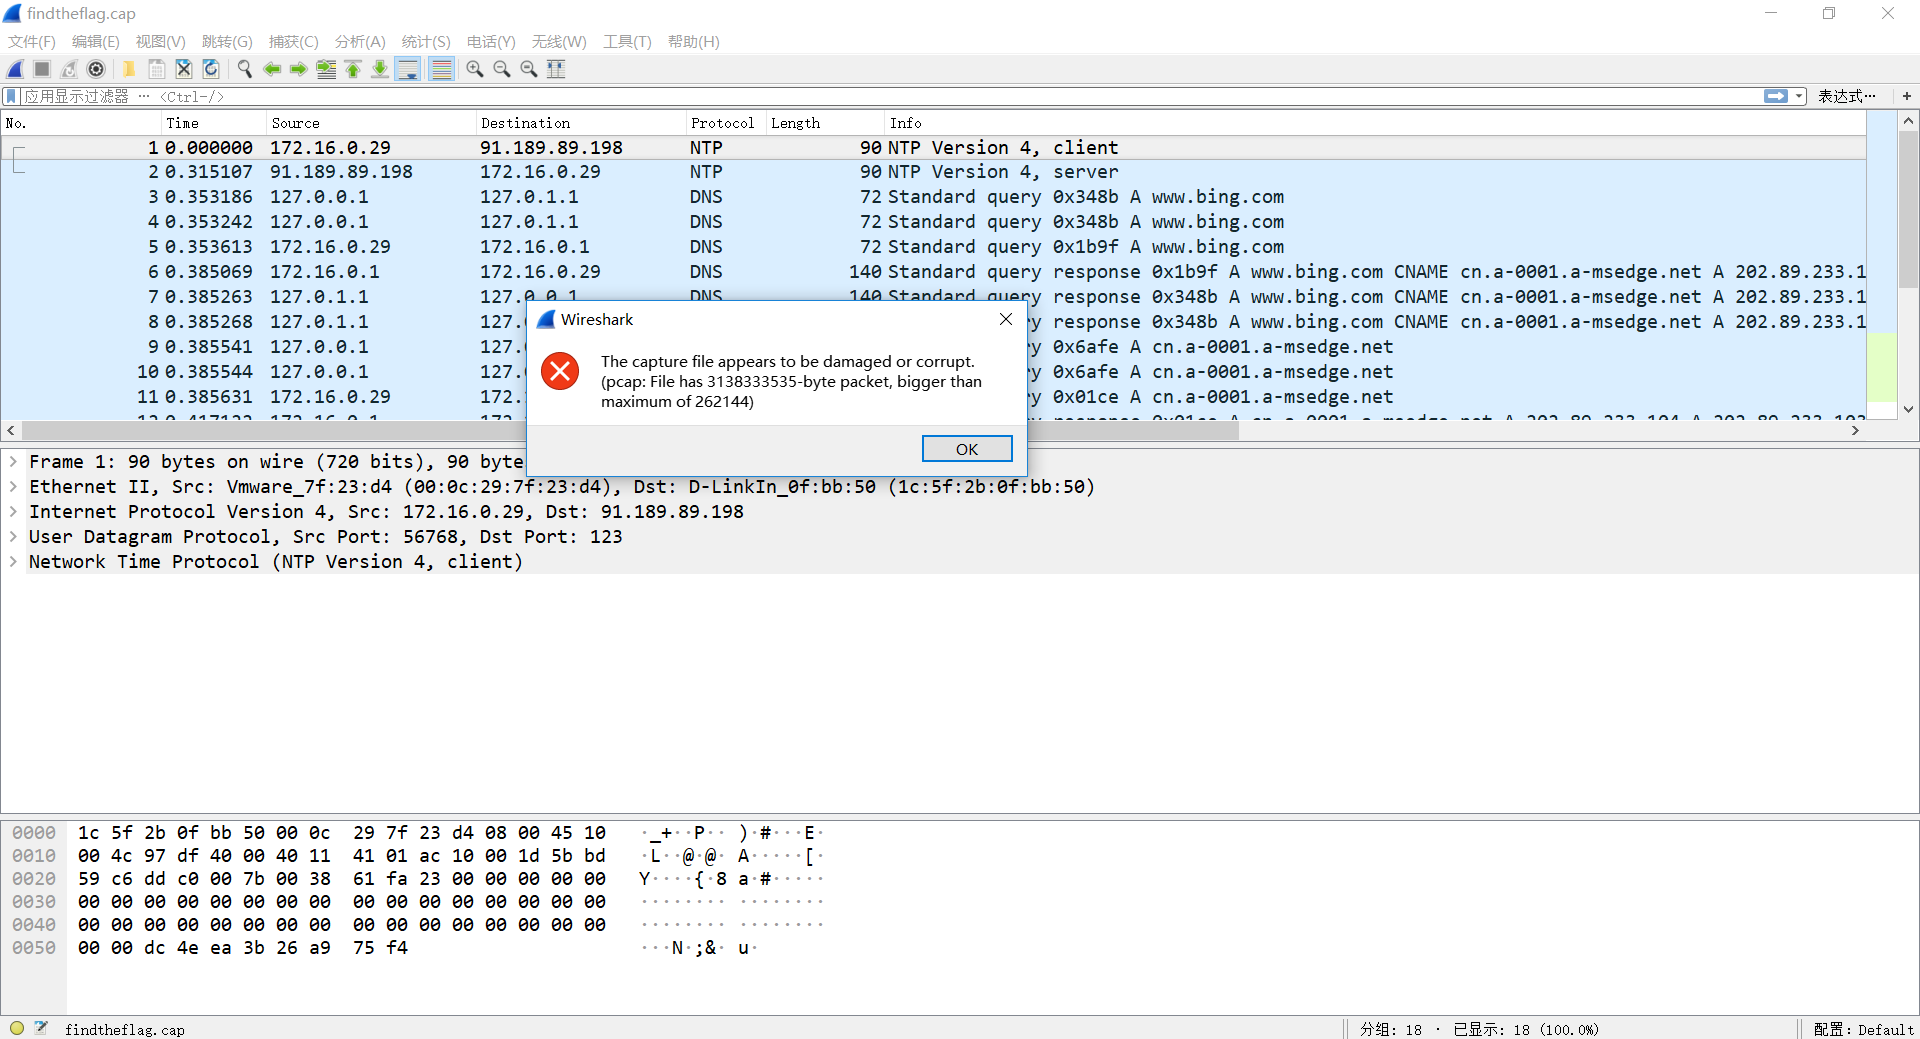Click the close capture file icon
The width and height of the screenshot is (1920, 1039).
click(x=184, y=69)
